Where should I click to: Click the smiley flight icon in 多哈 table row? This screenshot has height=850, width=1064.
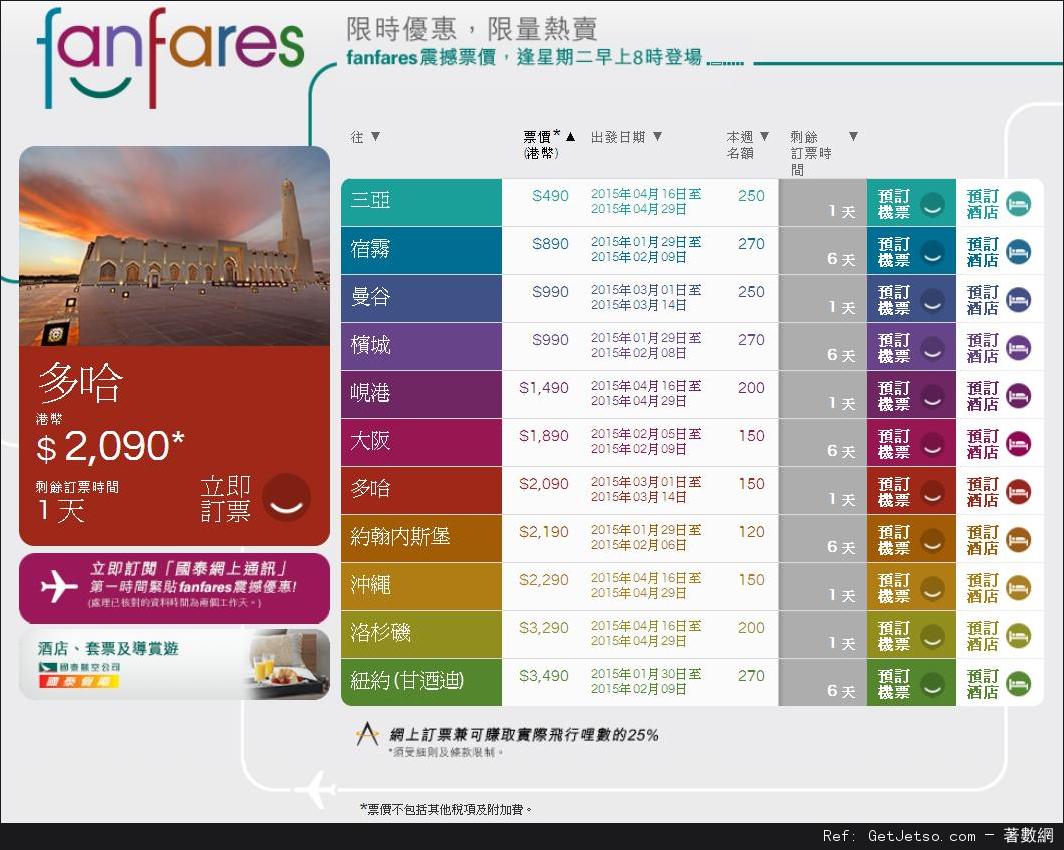(x=932, y=492)
